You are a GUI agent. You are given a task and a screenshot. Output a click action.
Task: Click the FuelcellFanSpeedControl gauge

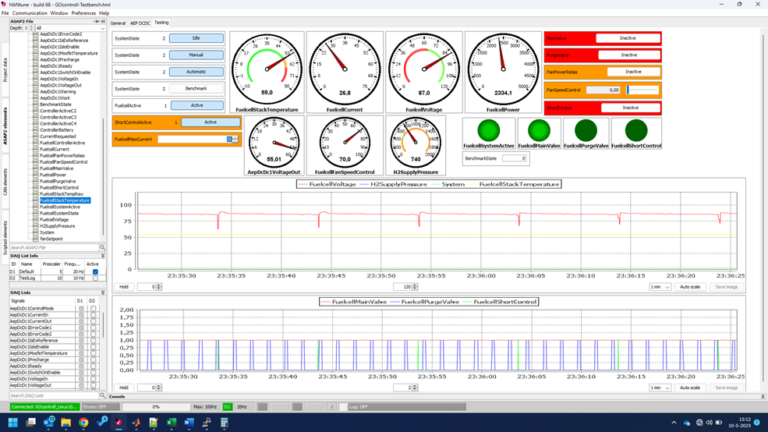click(345, 143)
